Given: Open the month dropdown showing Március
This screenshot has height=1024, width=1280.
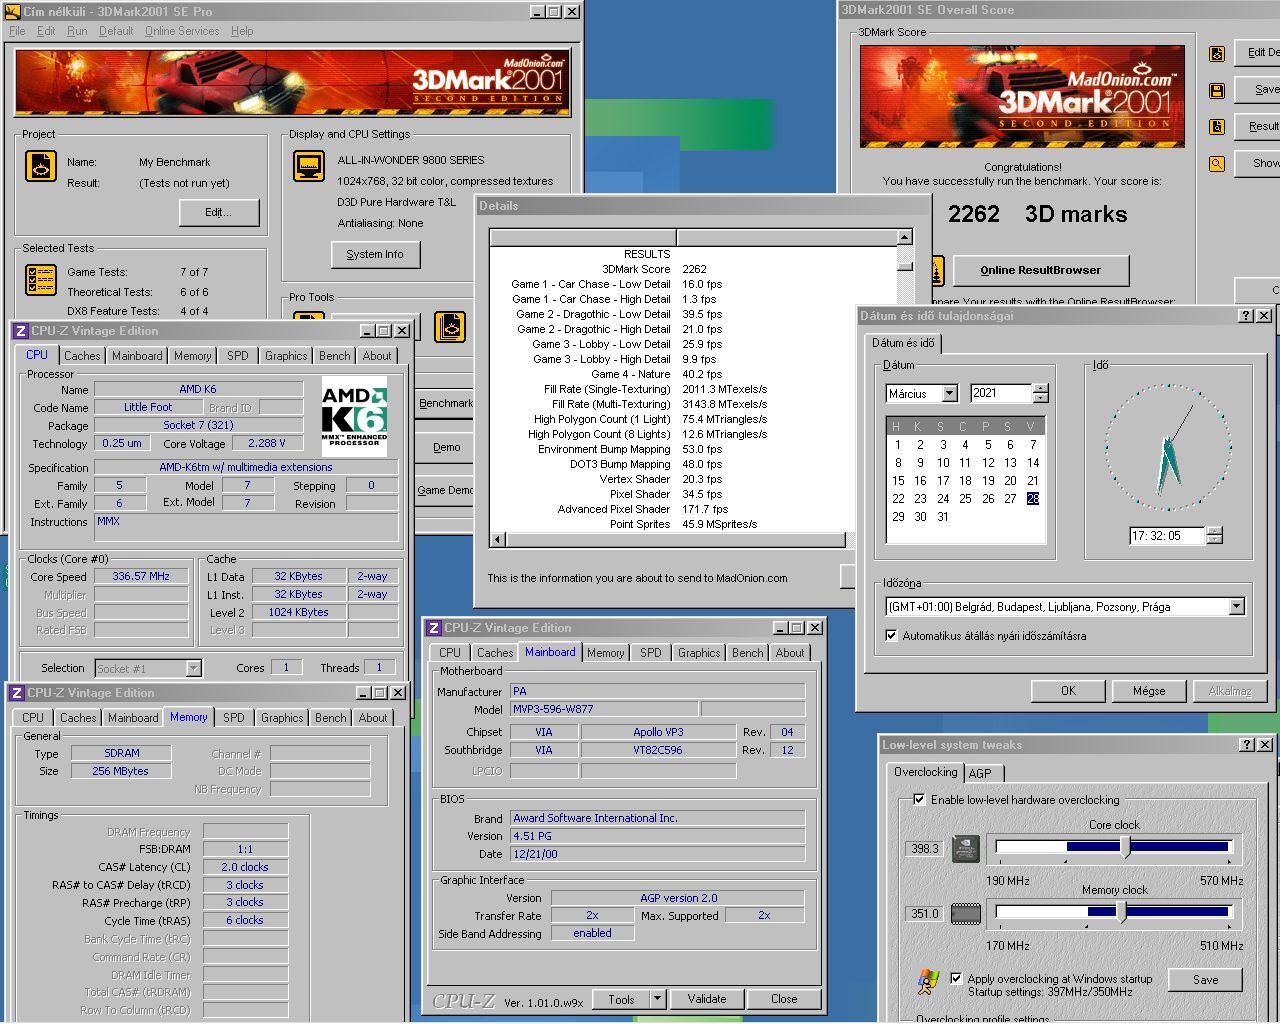Looking at the screenshot, I should pyautogui.click(x=950, y=394).
